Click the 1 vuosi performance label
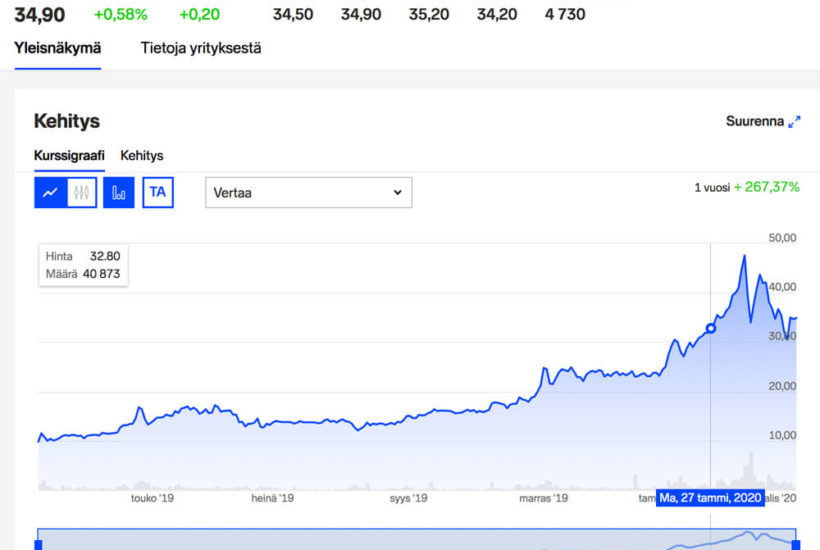Image resolution: width=820 pixels, height=550 pixels. pyautogui.click(x=712, y=188)
